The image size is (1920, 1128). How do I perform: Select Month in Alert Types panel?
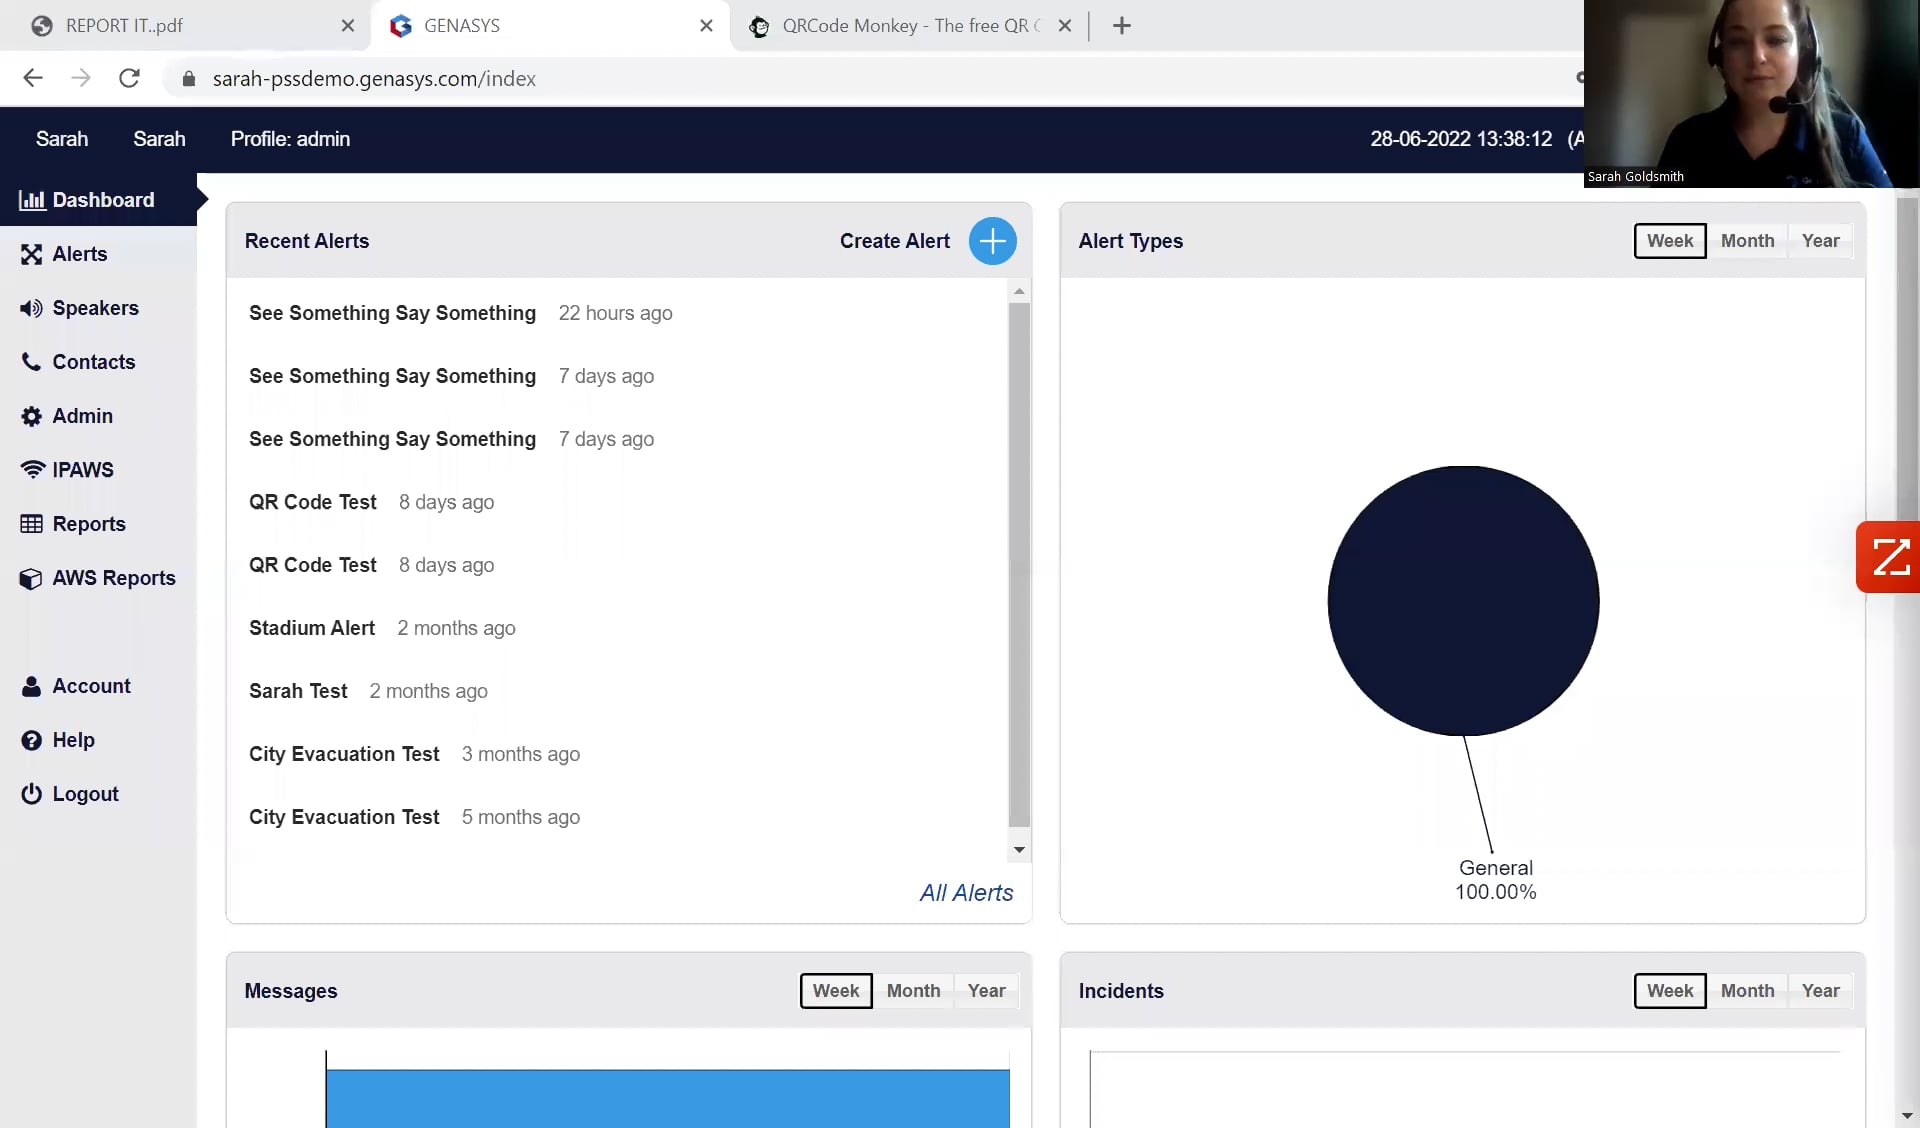tap(1747, 241)
